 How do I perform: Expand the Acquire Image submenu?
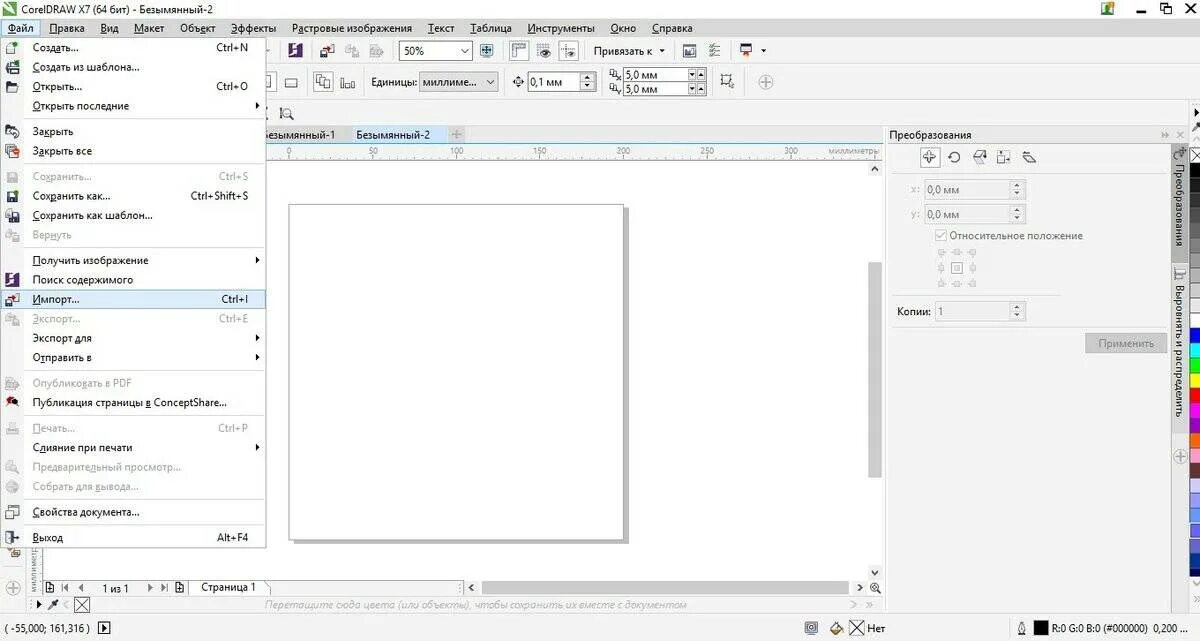click(257, 260)
